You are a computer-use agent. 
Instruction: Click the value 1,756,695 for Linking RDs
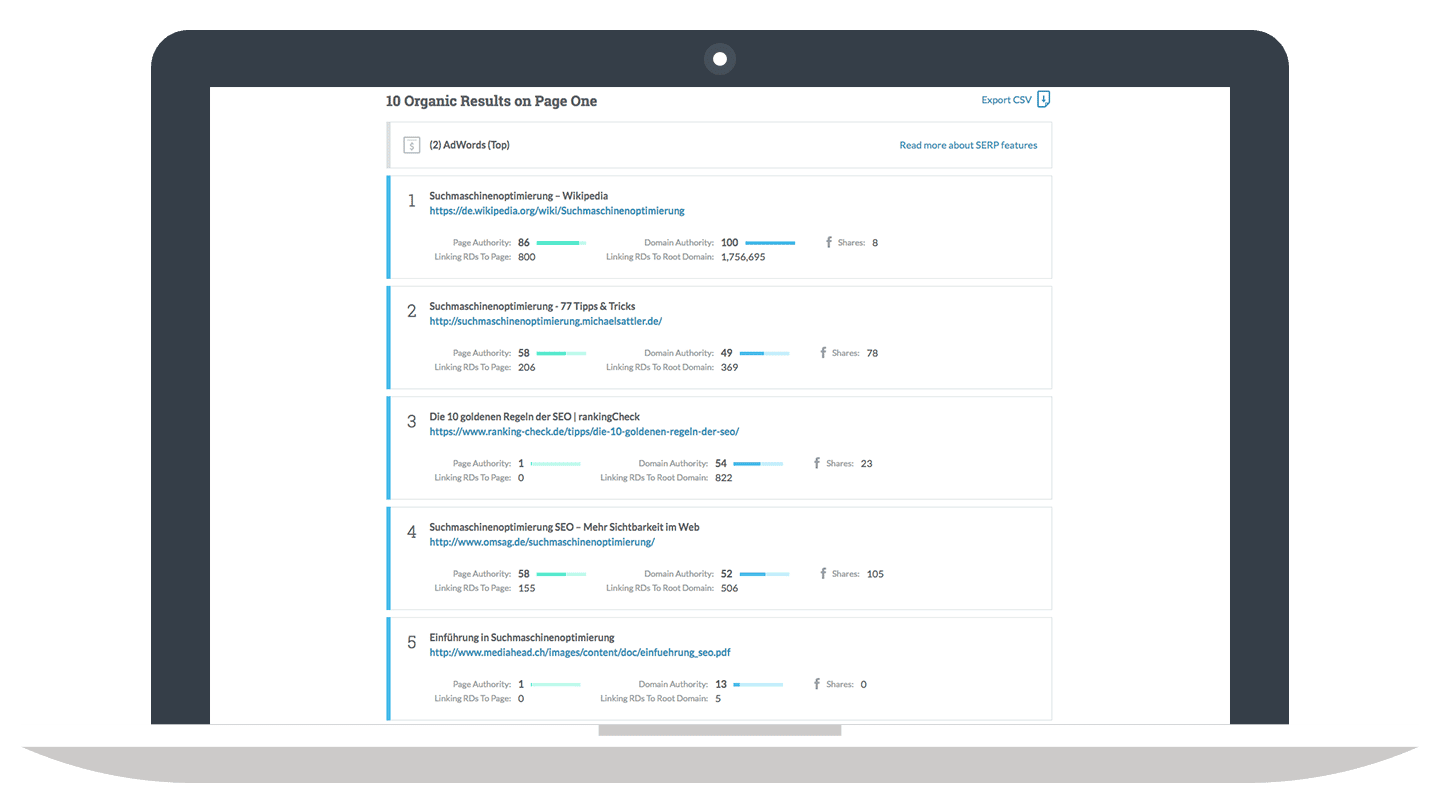743,257
